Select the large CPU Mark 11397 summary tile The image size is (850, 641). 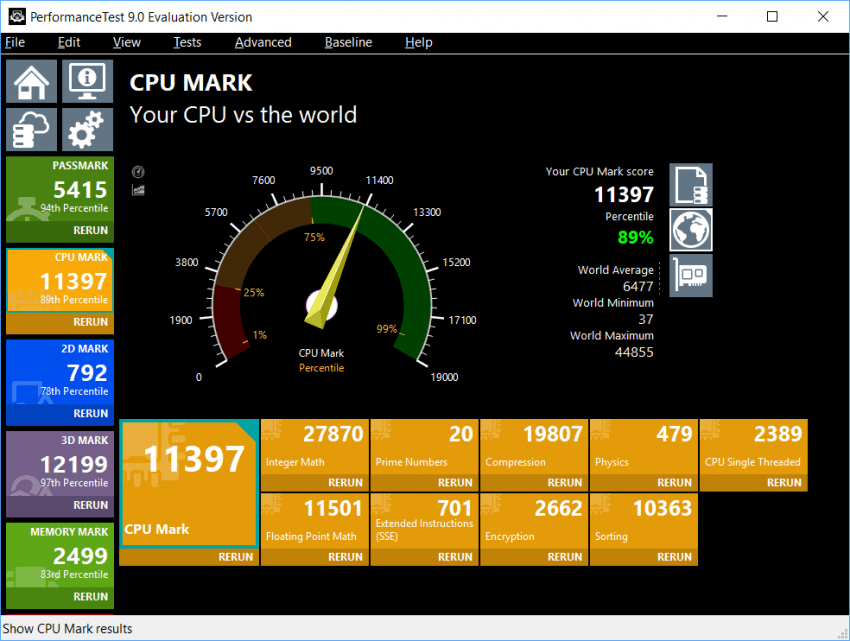coord(189,484)
